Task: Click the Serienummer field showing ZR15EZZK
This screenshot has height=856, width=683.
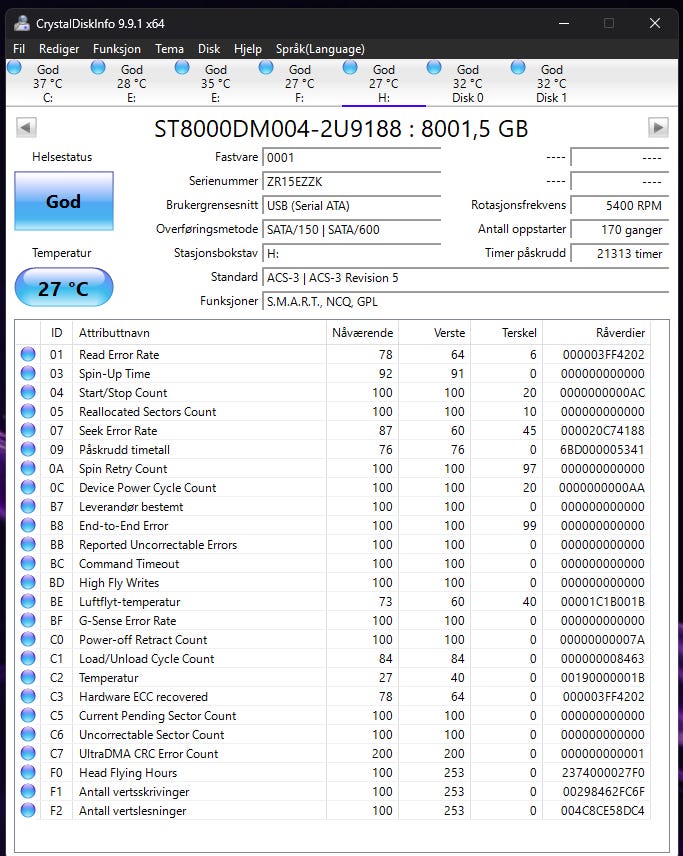Action: 351,181
